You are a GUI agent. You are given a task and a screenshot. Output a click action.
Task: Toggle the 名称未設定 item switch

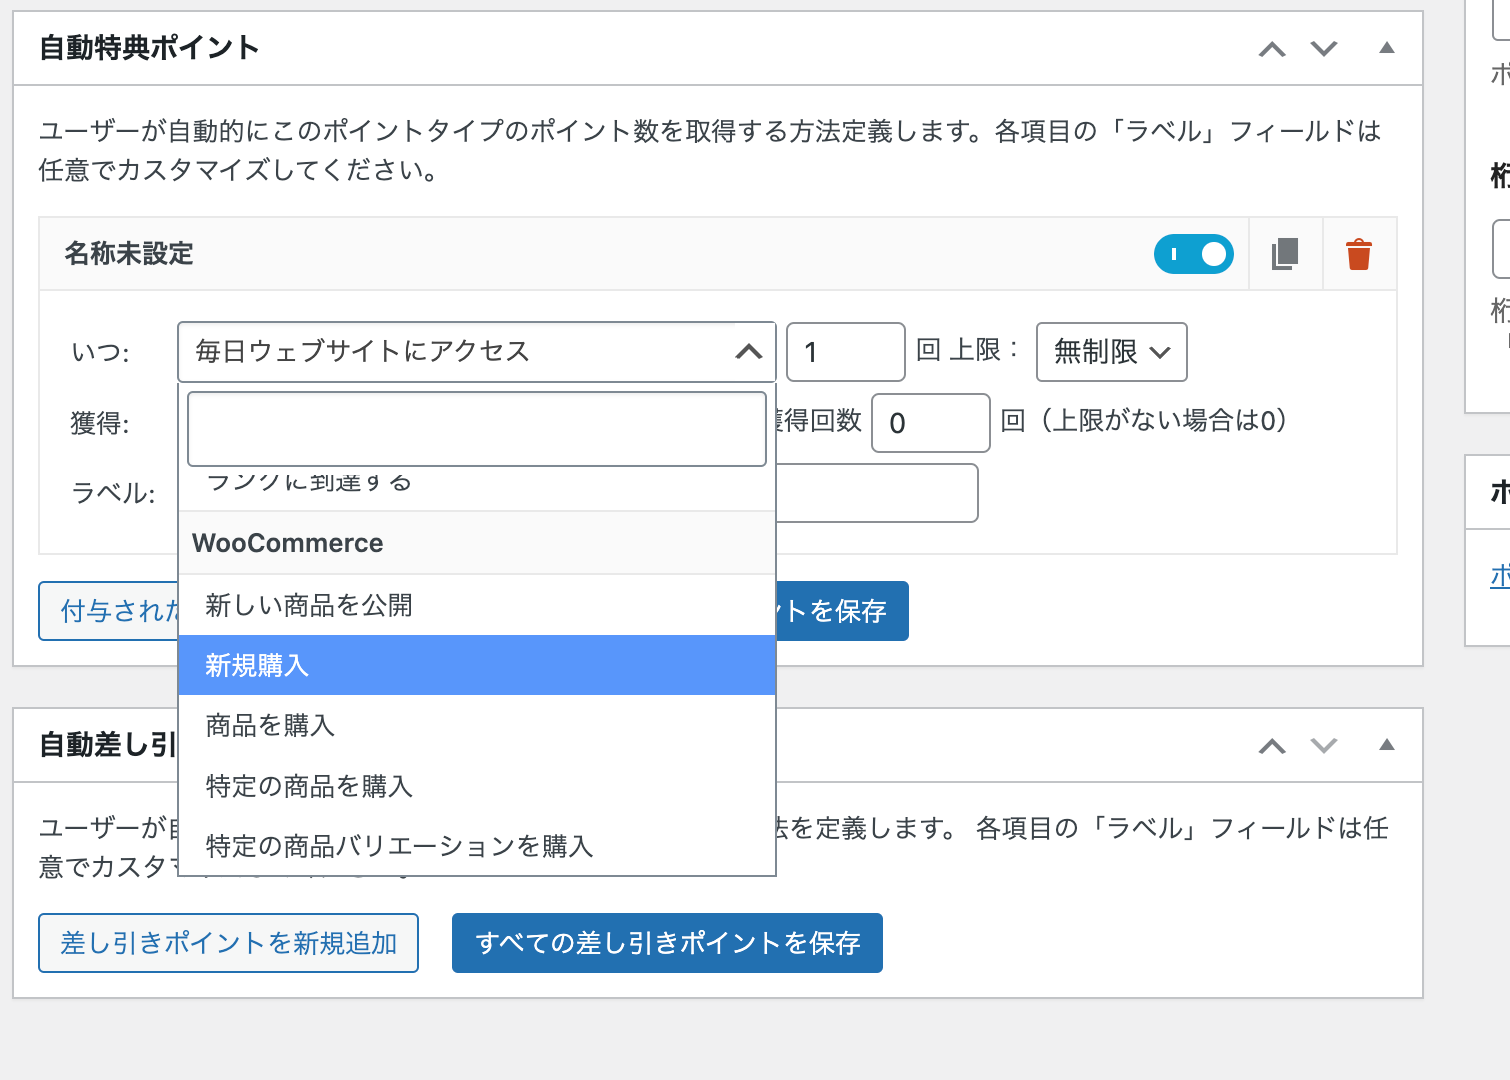(x=1193, y=254)
